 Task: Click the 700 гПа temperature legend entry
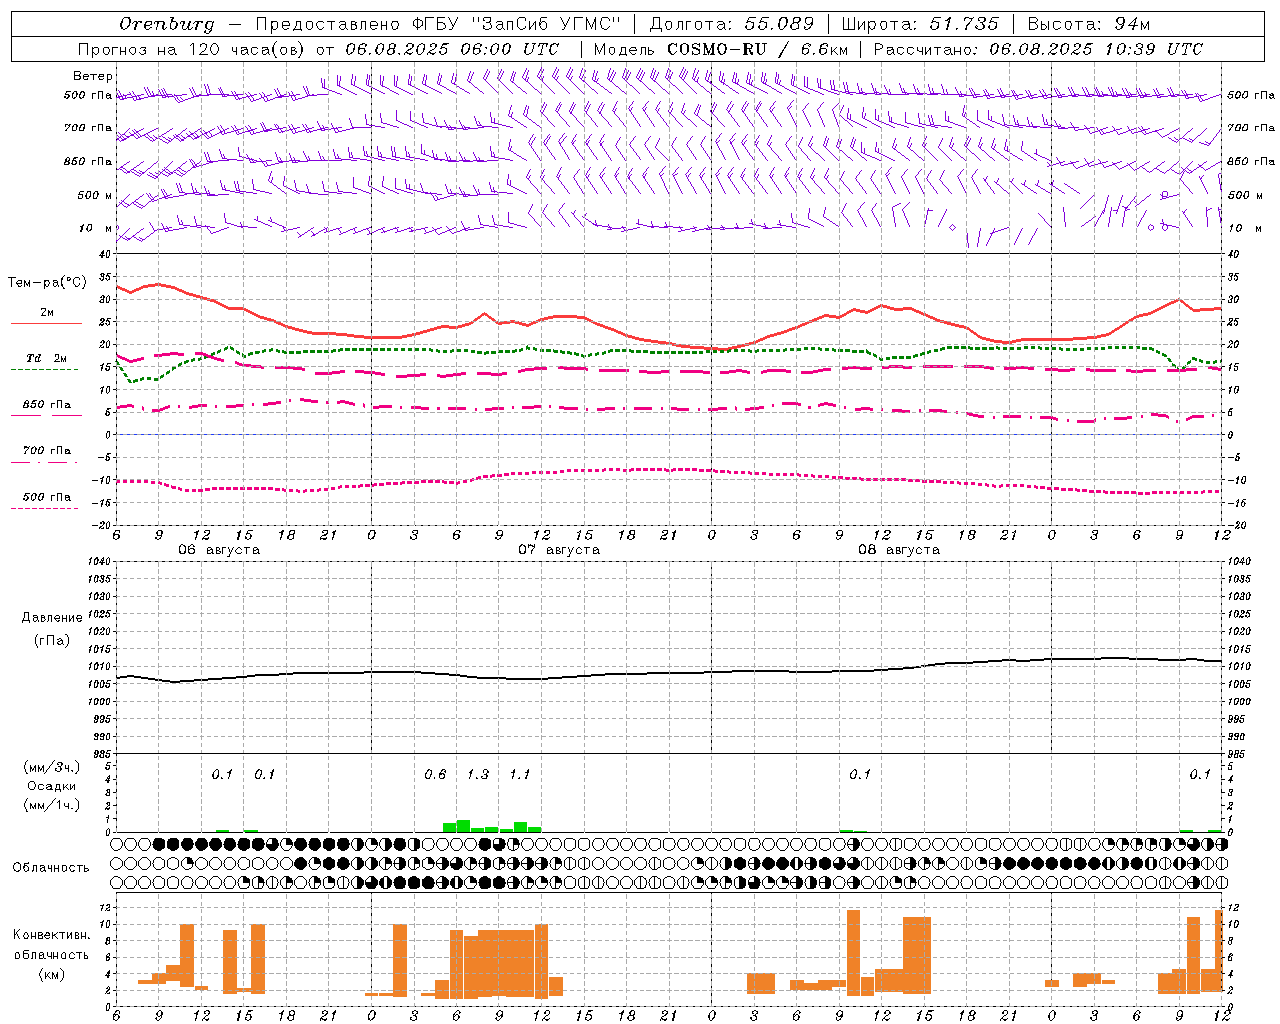click(x=46, y=451)
